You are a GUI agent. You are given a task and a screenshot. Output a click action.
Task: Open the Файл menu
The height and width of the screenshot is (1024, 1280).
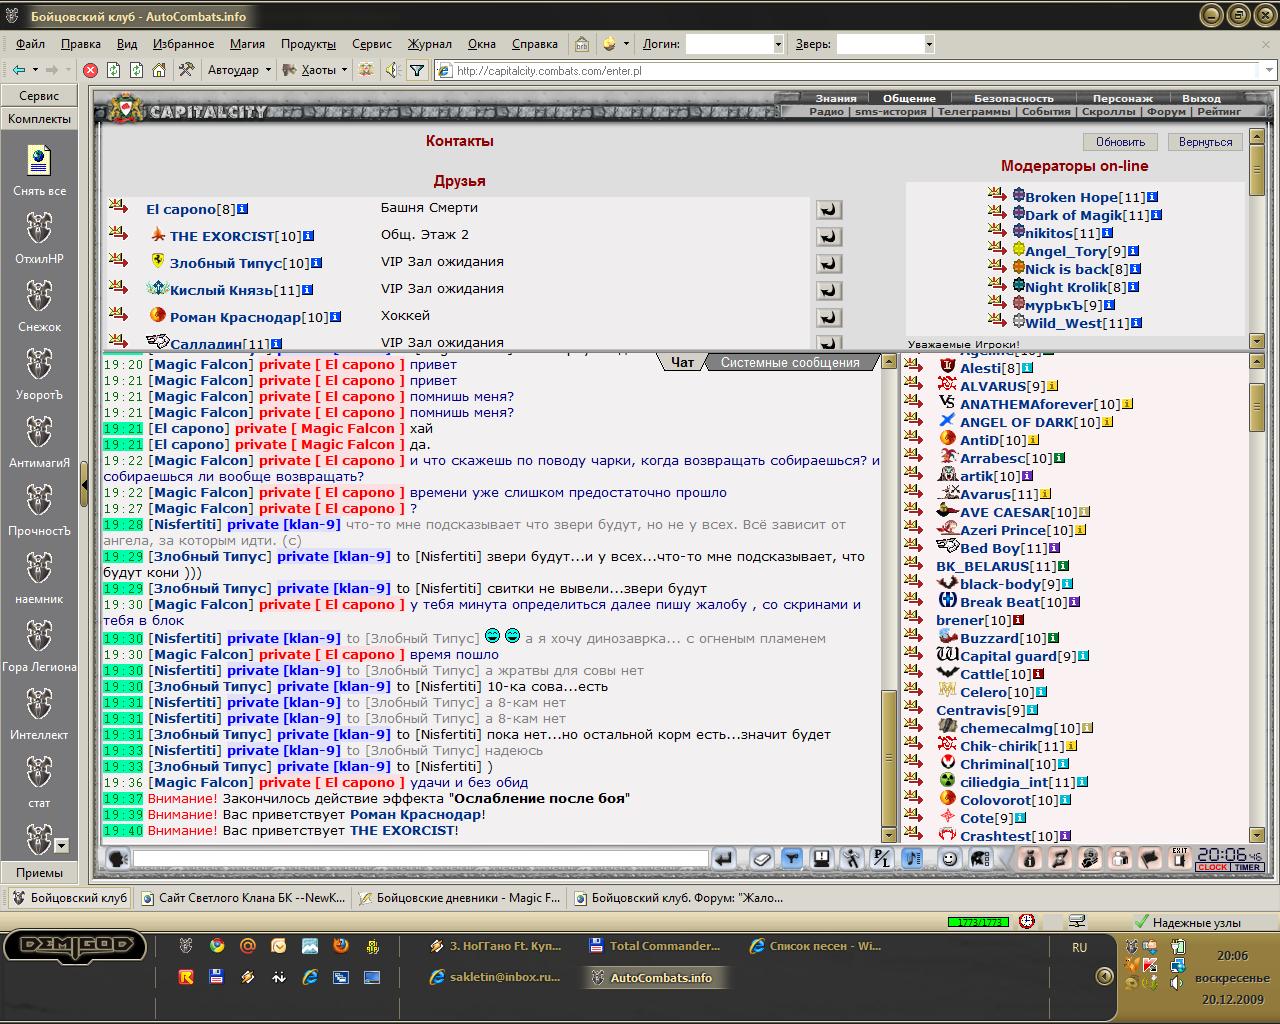click(x=30, y=44)
